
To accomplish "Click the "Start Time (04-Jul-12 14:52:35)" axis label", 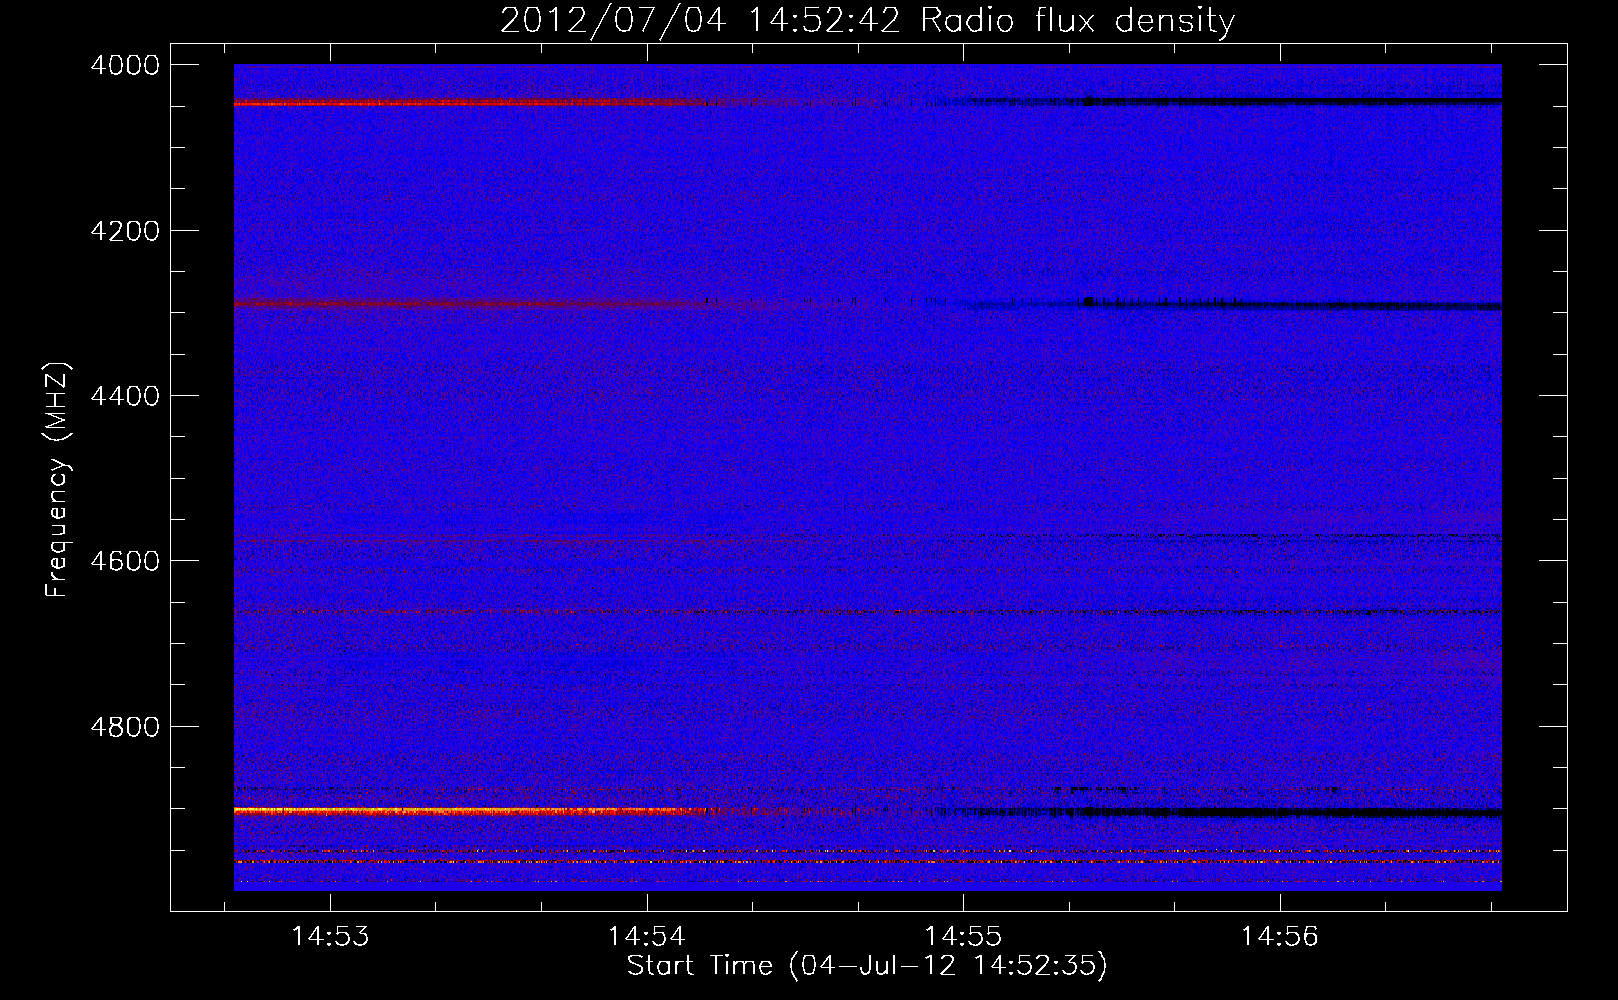I will tap(867, 966).
